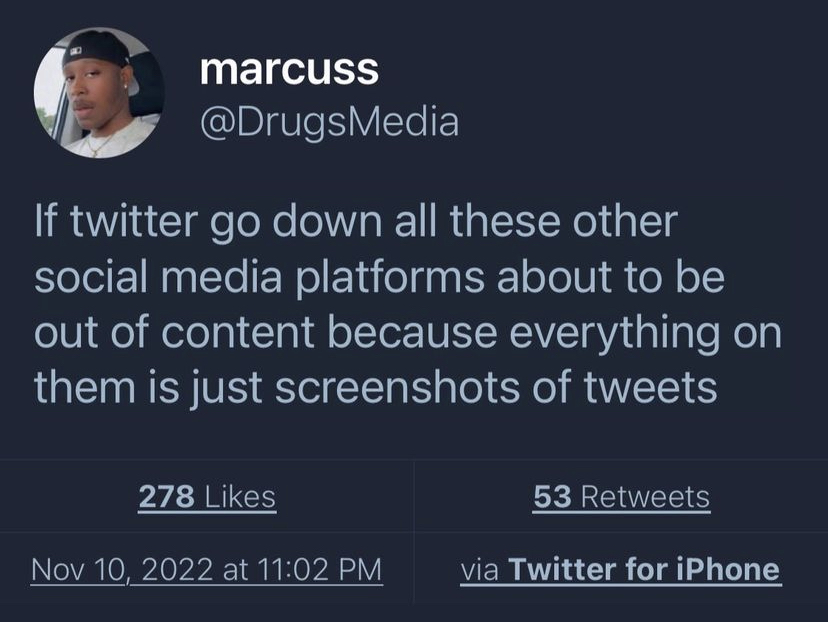Select the word "Retweets" label
The image size is (828, 622).
click(x=645, y=496)
